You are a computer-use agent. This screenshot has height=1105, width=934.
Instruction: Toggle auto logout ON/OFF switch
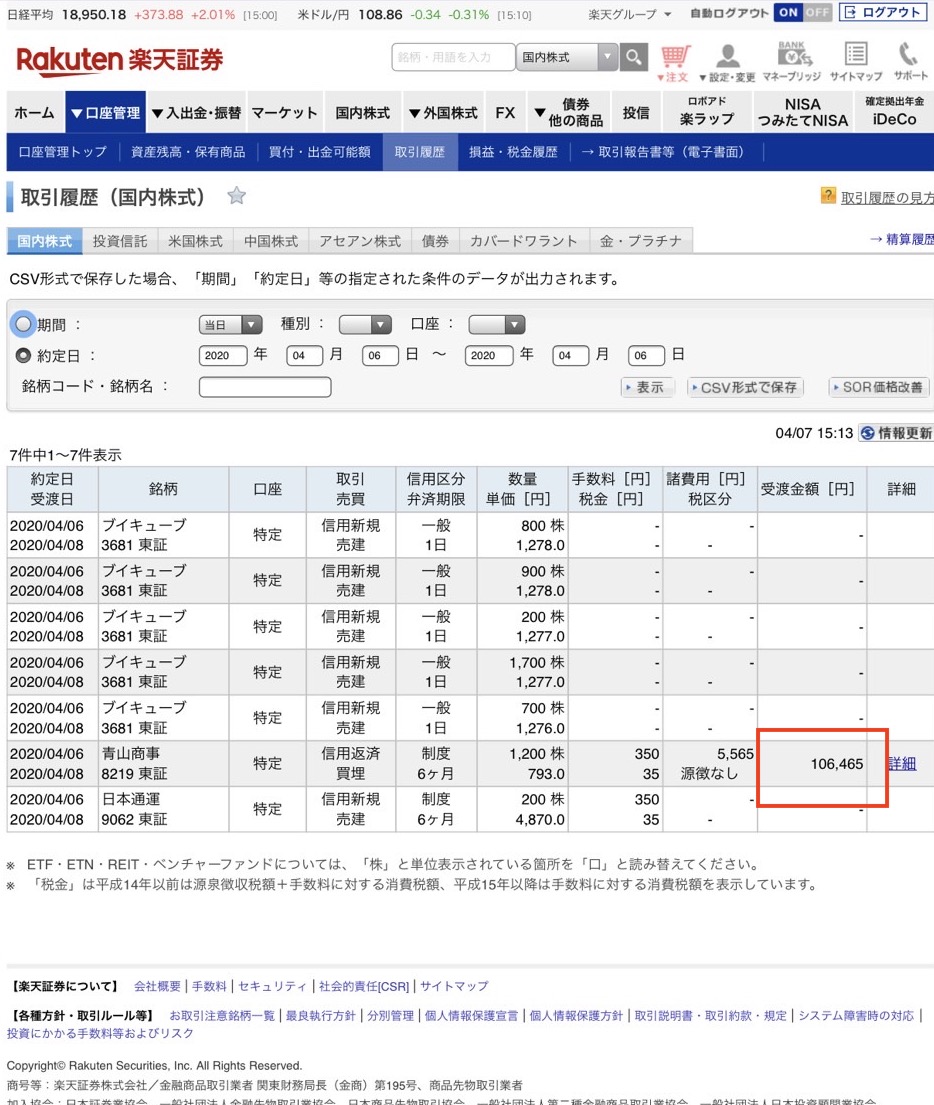(x=803, y=13)
